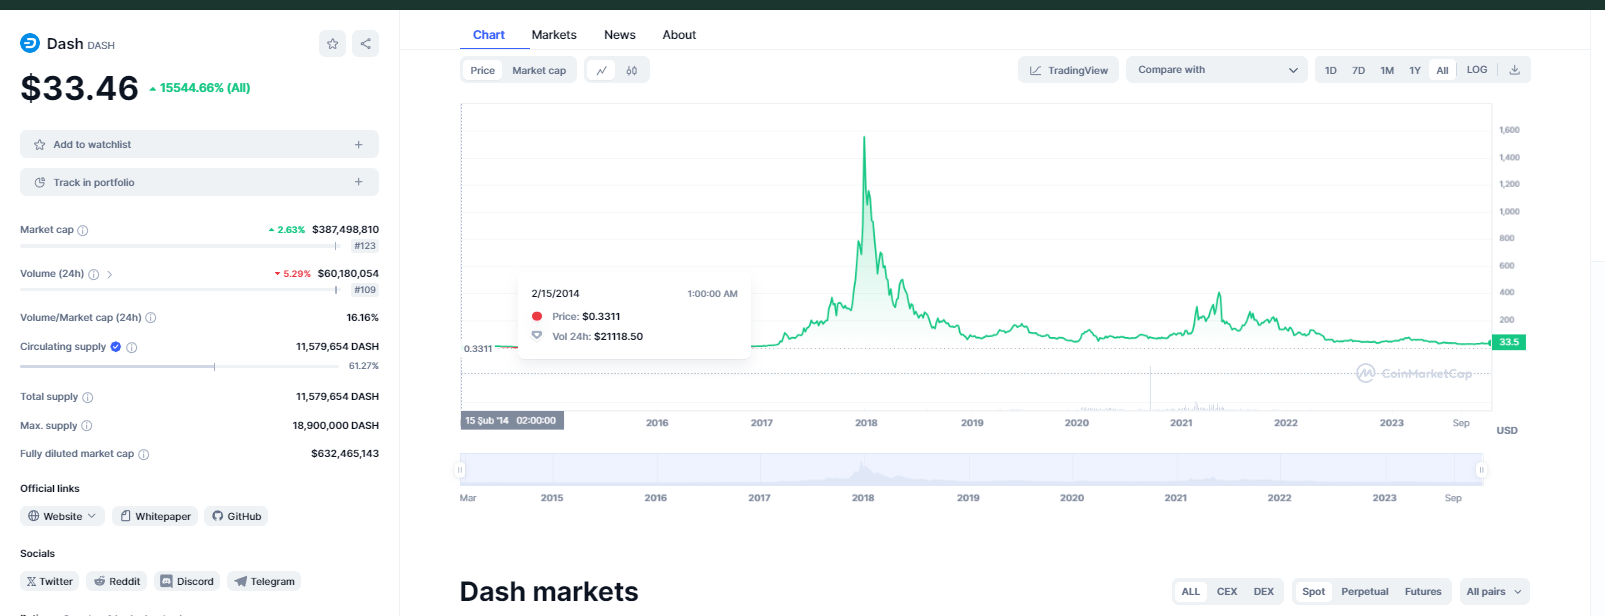Toggle Market cap chart mode
The image size is (1605, 616).
point(539,71)
